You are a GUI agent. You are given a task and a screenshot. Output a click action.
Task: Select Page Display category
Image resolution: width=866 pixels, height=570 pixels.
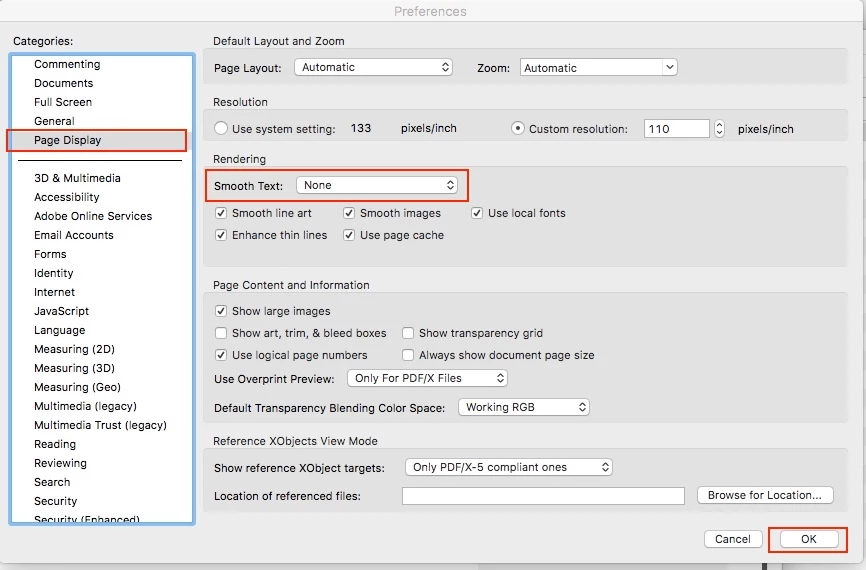67,140
